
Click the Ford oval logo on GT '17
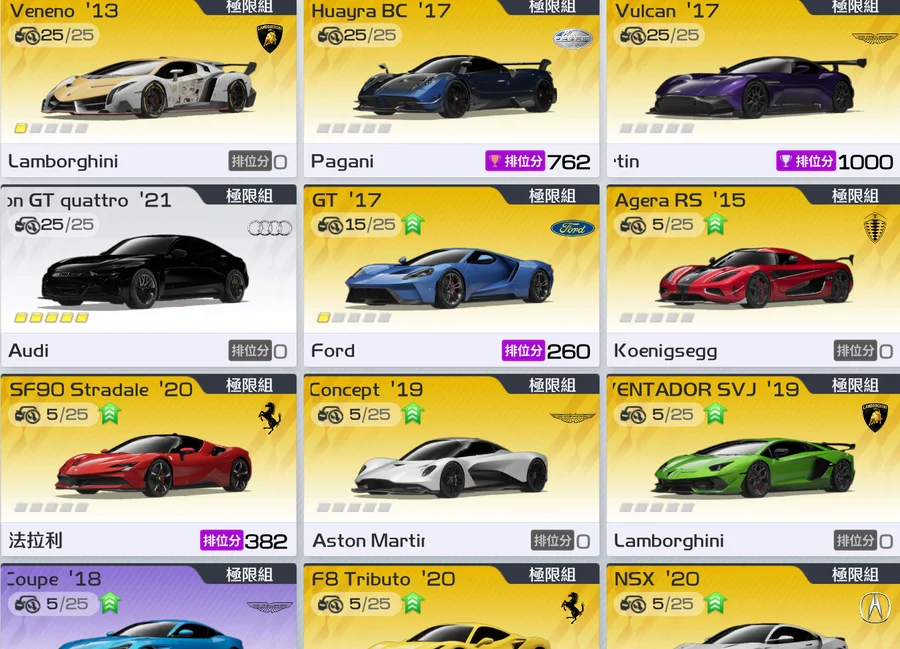tap(572, 228)
